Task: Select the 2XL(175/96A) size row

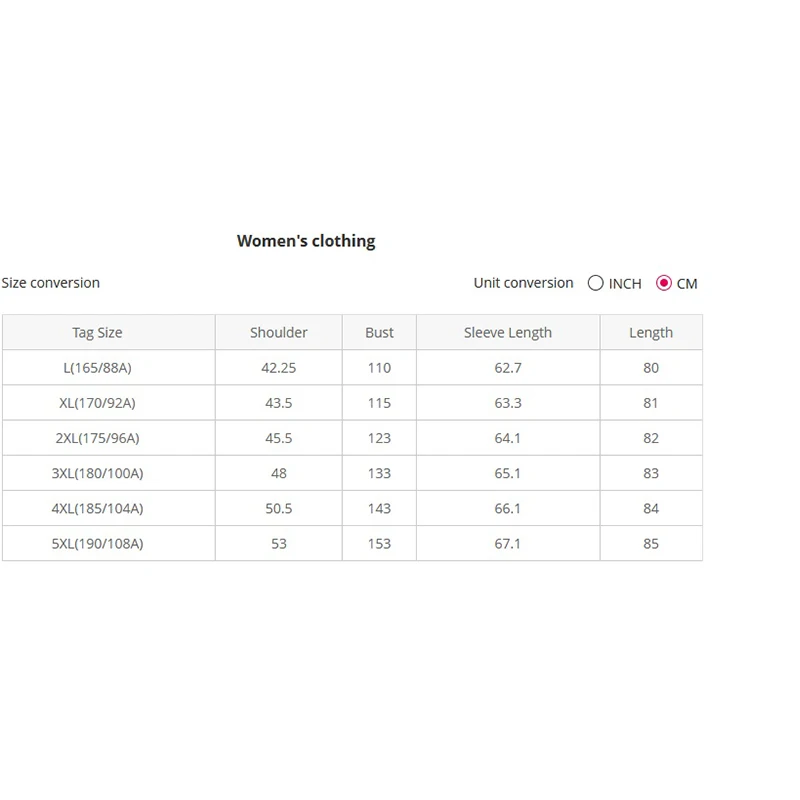Action: [x=353, y=438]
